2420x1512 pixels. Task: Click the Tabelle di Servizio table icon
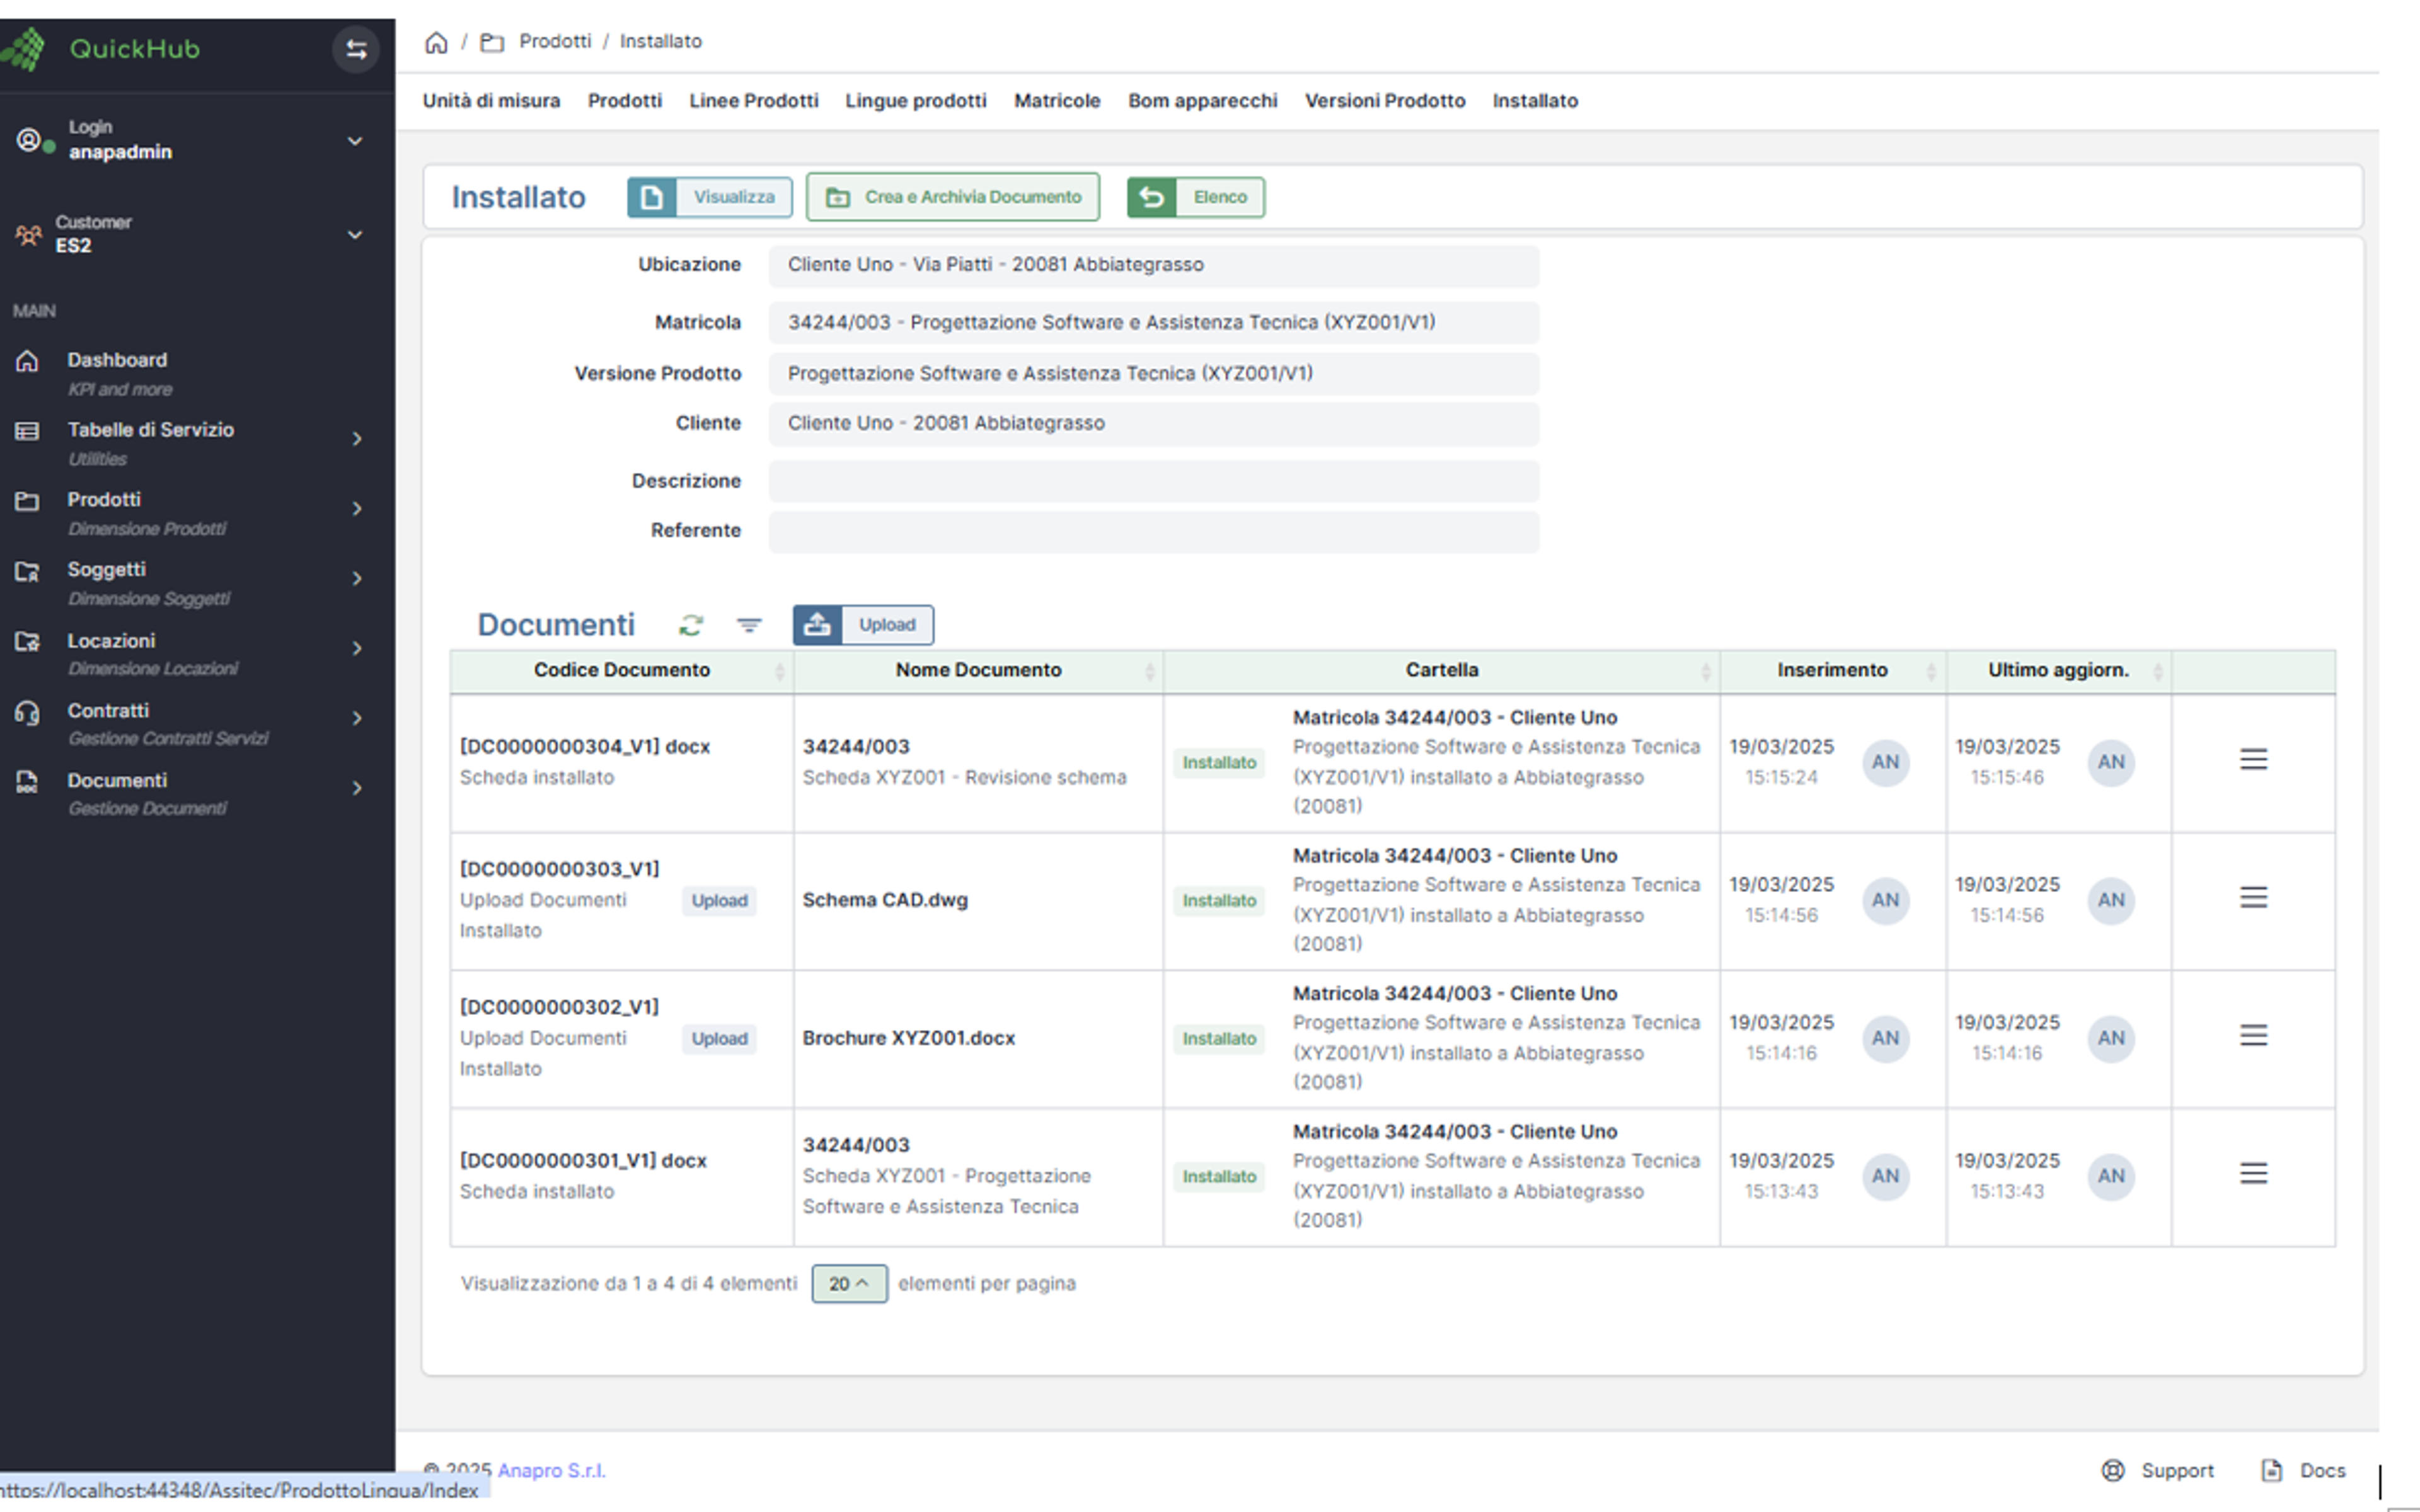point(27,431)
